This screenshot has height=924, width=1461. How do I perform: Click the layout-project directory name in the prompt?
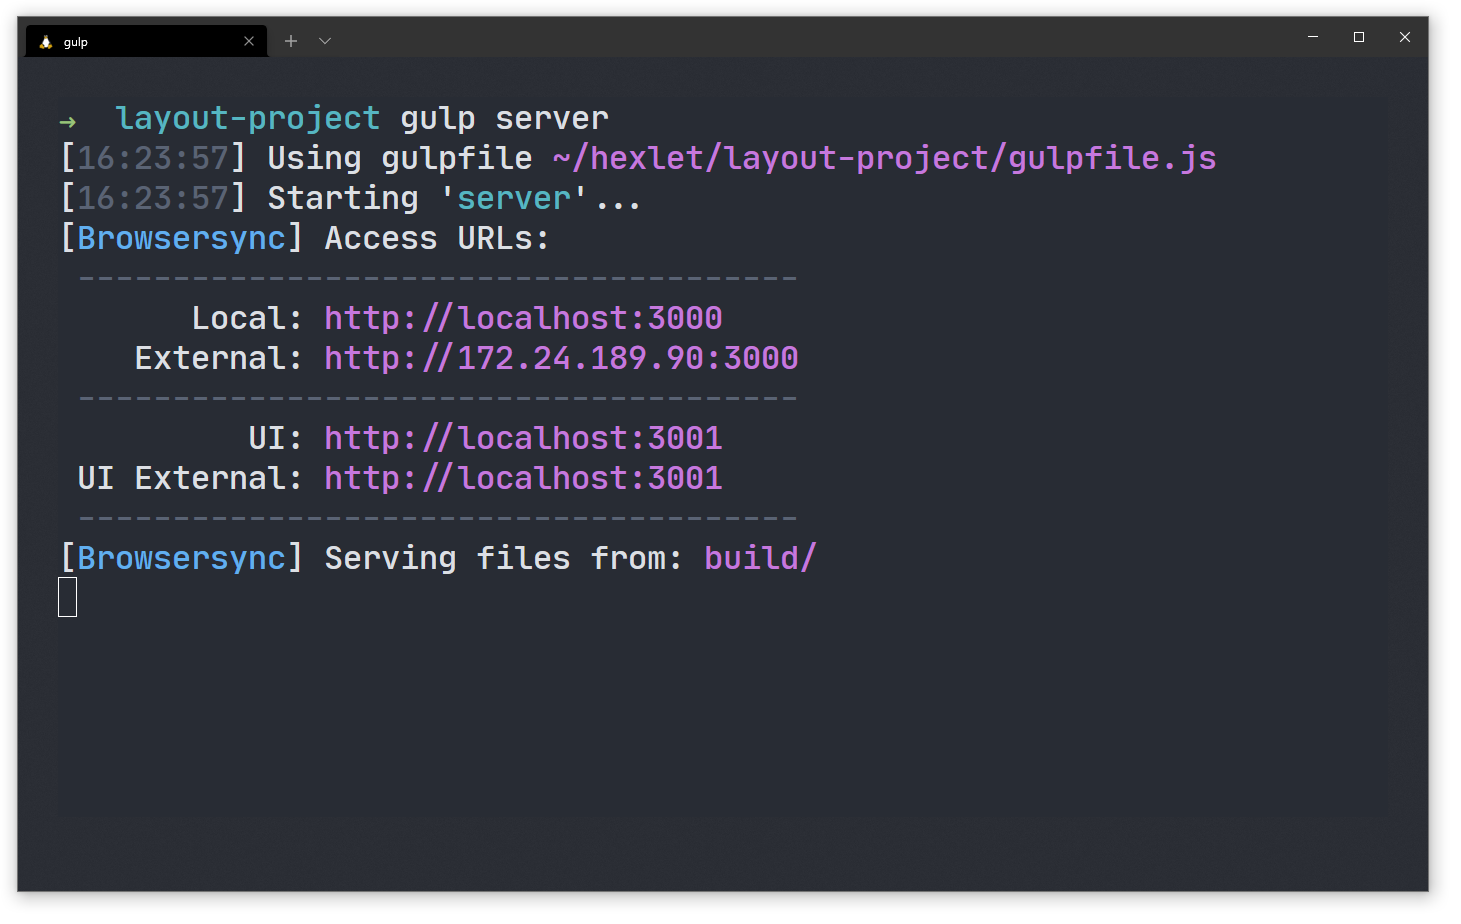point(247,118)
